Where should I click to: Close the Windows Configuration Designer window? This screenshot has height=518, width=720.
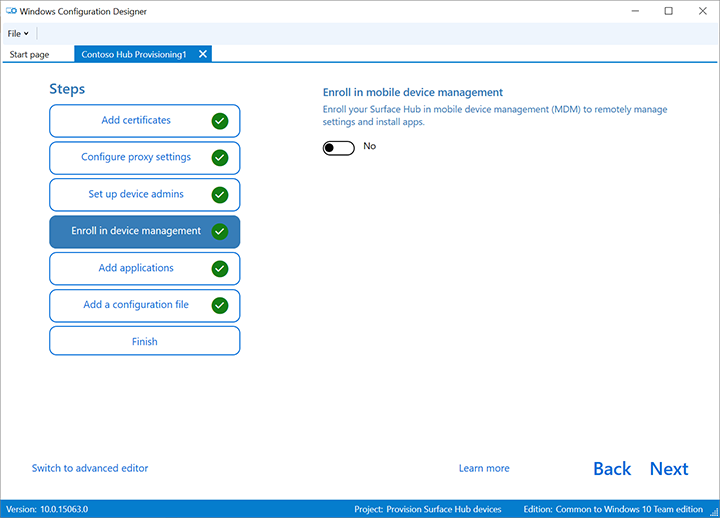[x=703, y=11]
